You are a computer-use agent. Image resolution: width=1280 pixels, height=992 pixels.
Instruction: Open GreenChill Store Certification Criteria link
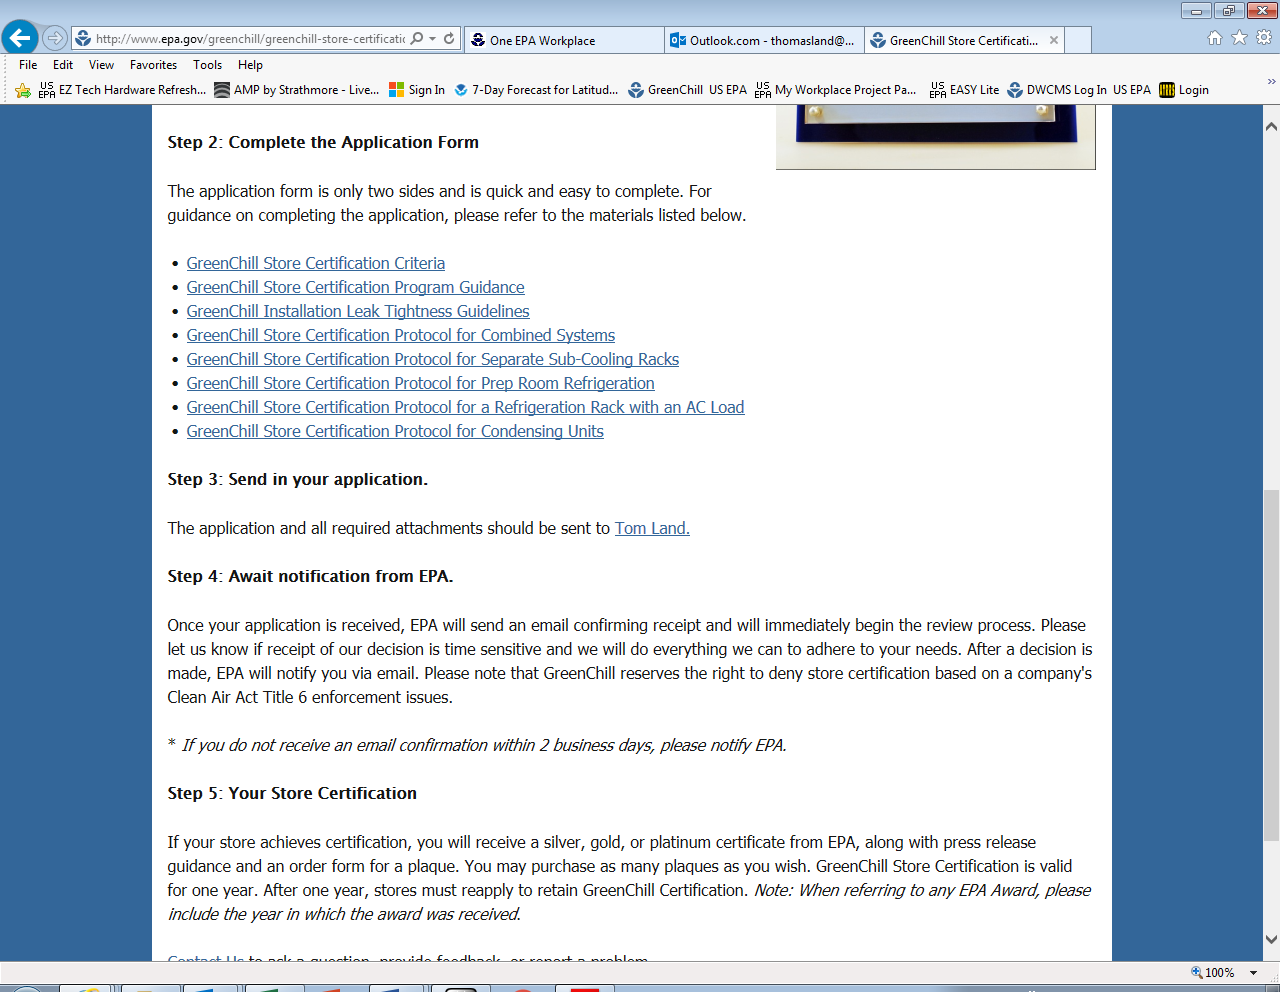[x=316, y=263]
